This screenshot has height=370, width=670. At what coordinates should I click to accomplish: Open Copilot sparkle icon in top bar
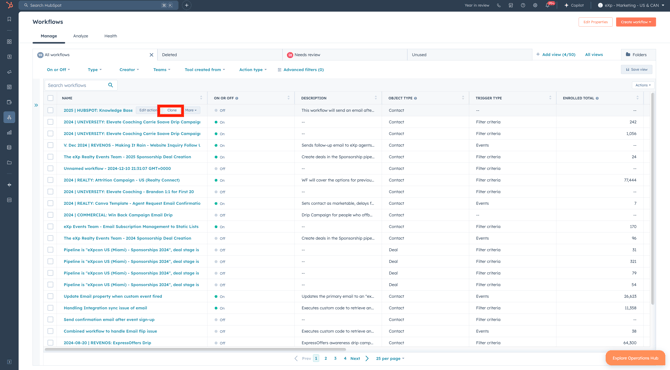pyautogui.click(x=567, y=5)
